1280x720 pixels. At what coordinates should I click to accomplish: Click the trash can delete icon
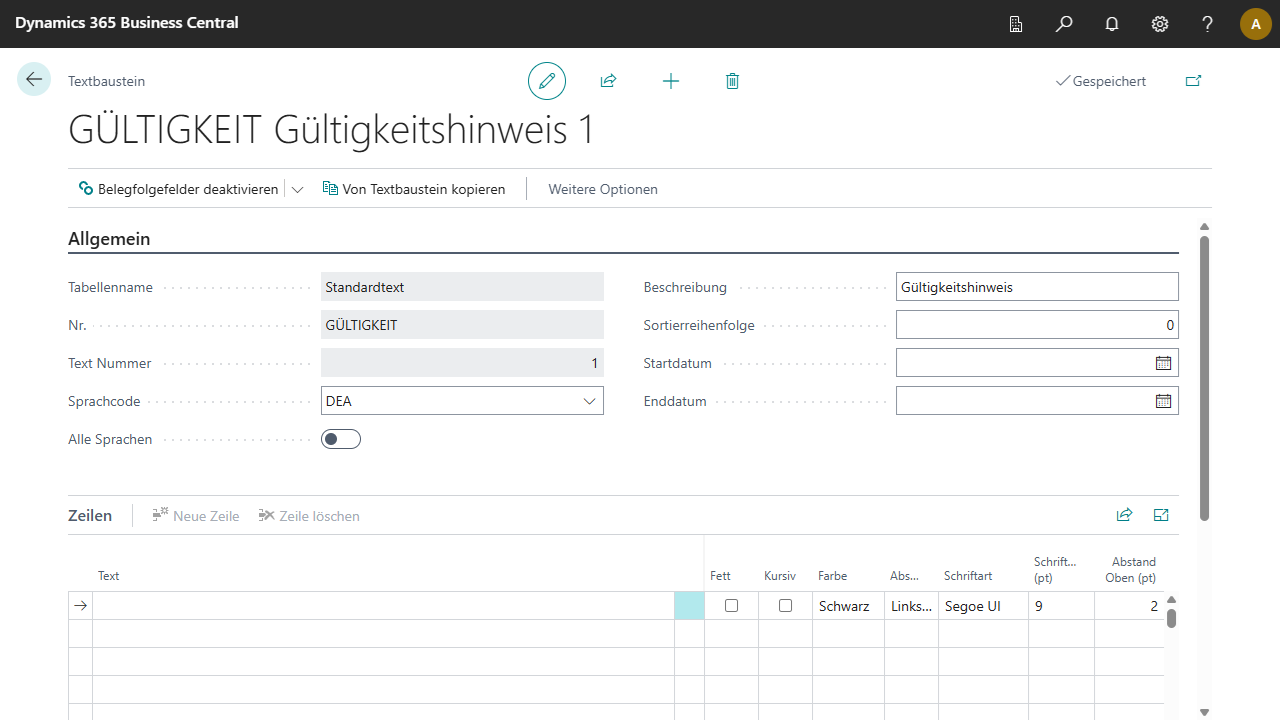732,81
